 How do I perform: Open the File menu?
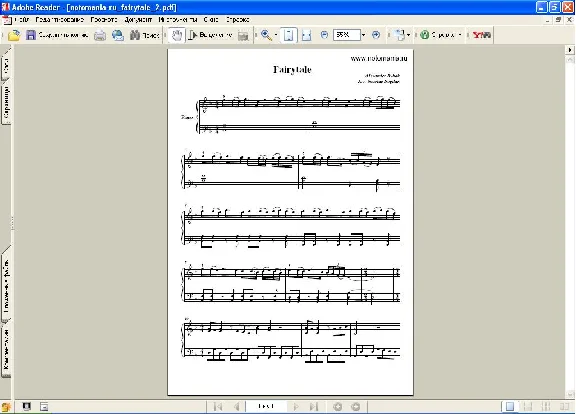[22, 20]
